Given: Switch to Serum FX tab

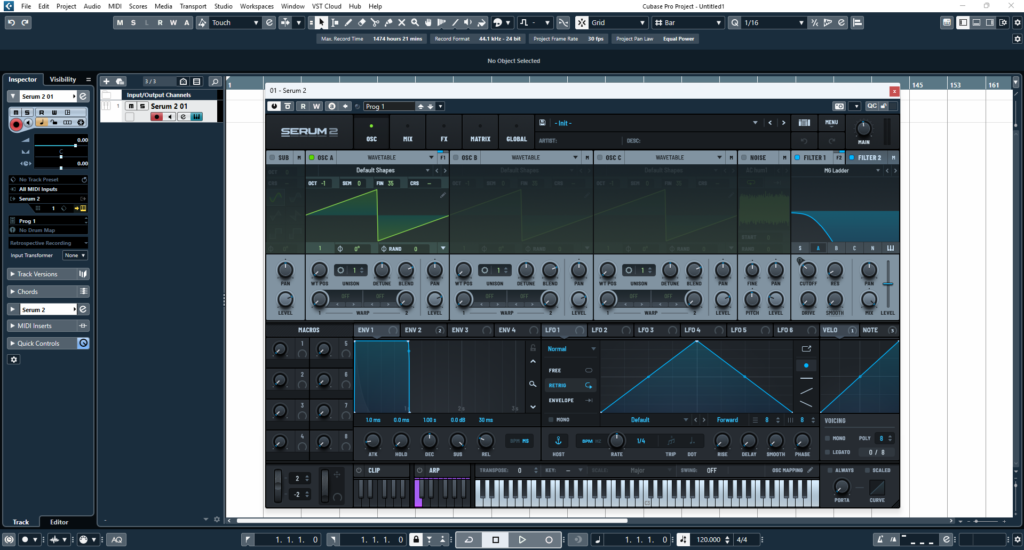Looking at the screenshot, I should 444,132.
